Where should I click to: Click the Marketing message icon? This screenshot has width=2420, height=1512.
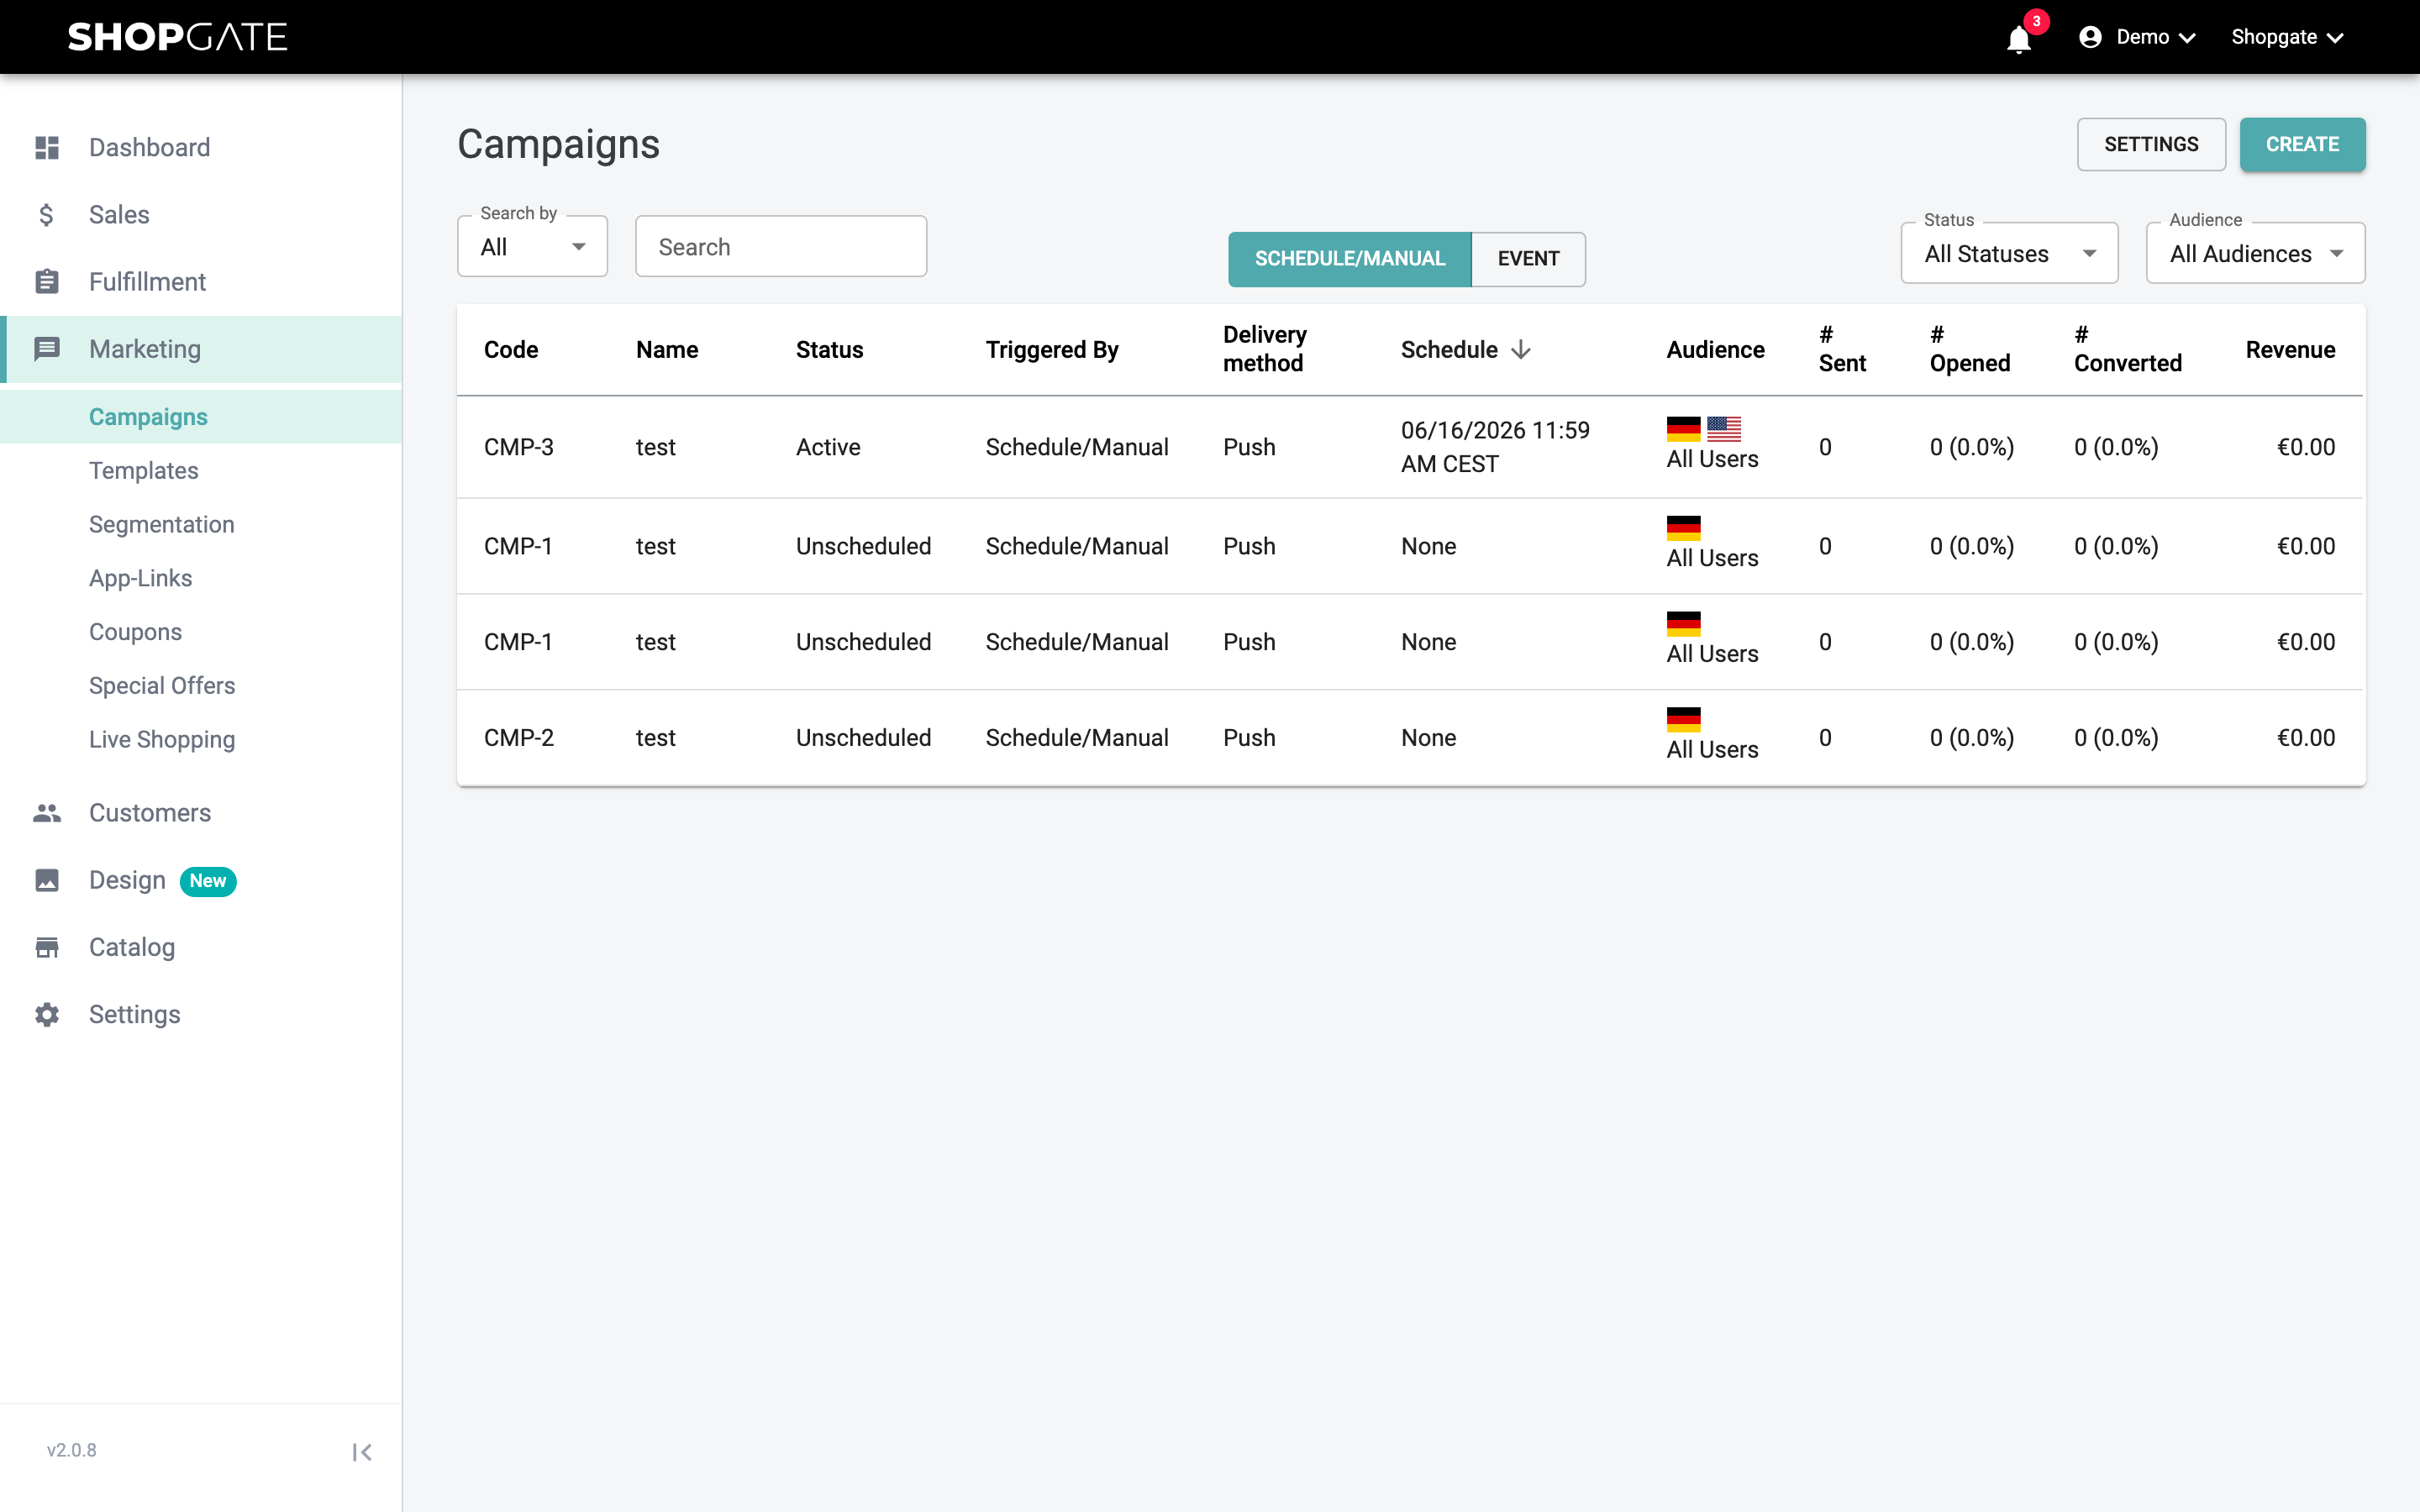[47, 349]
